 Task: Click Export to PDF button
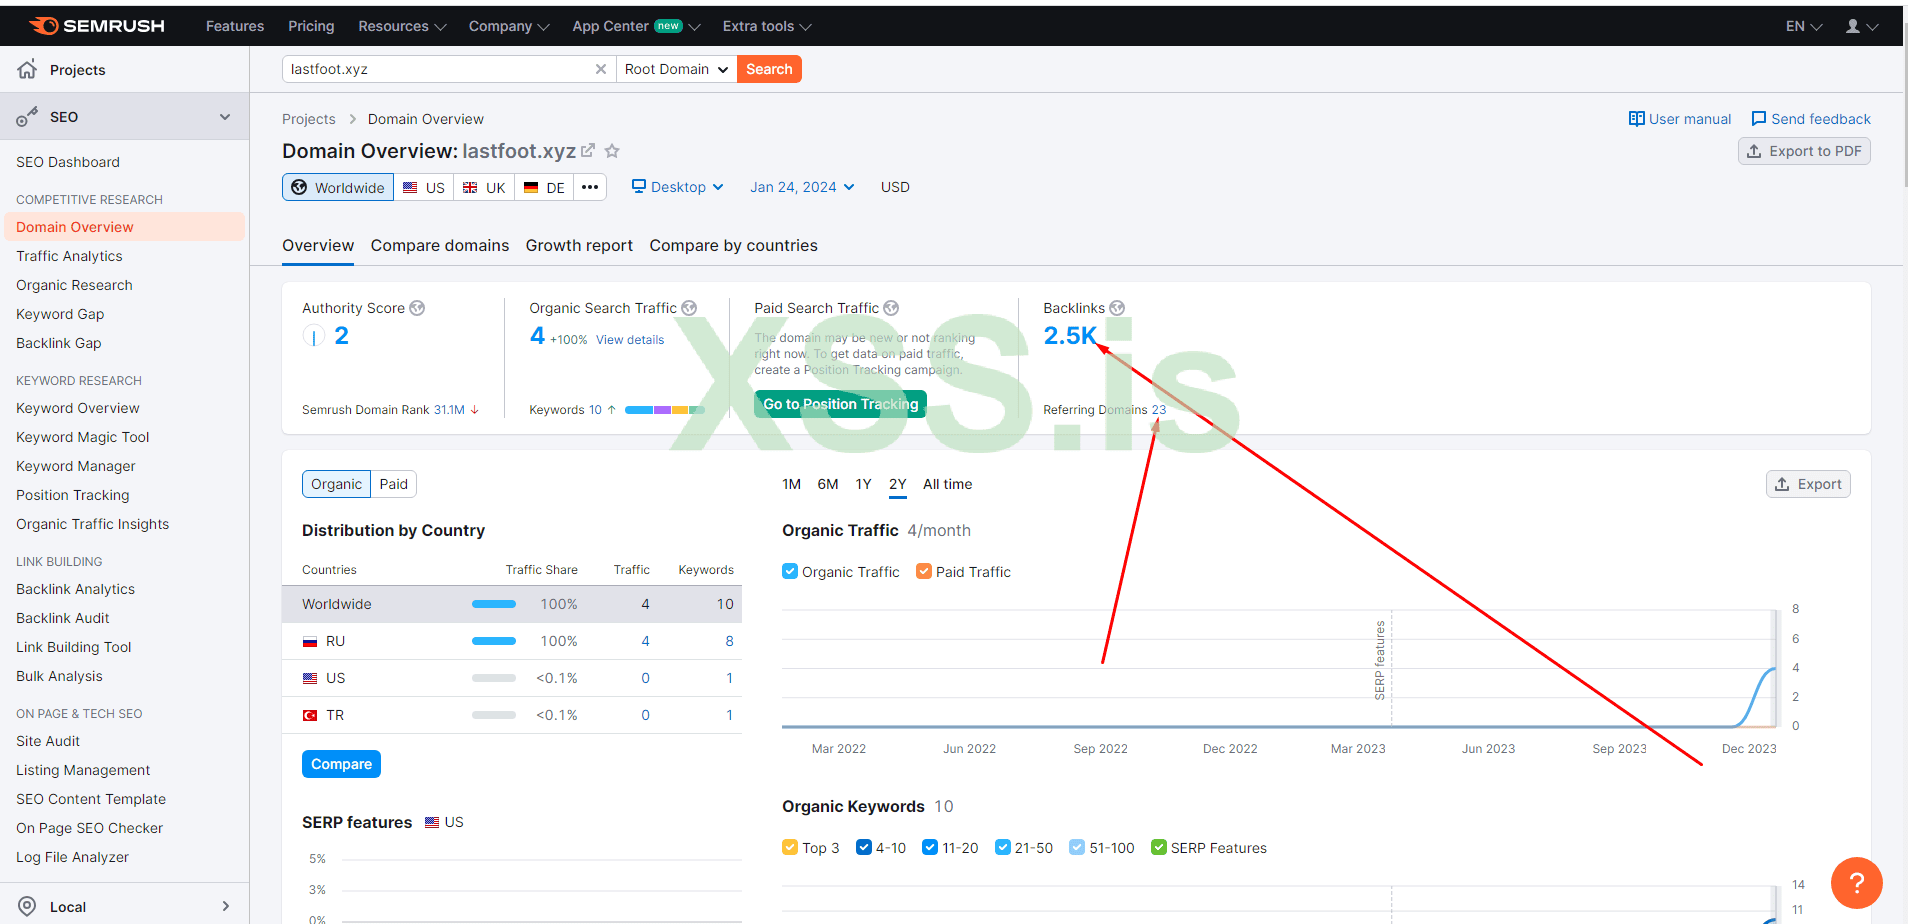(x=1804, y=151)
